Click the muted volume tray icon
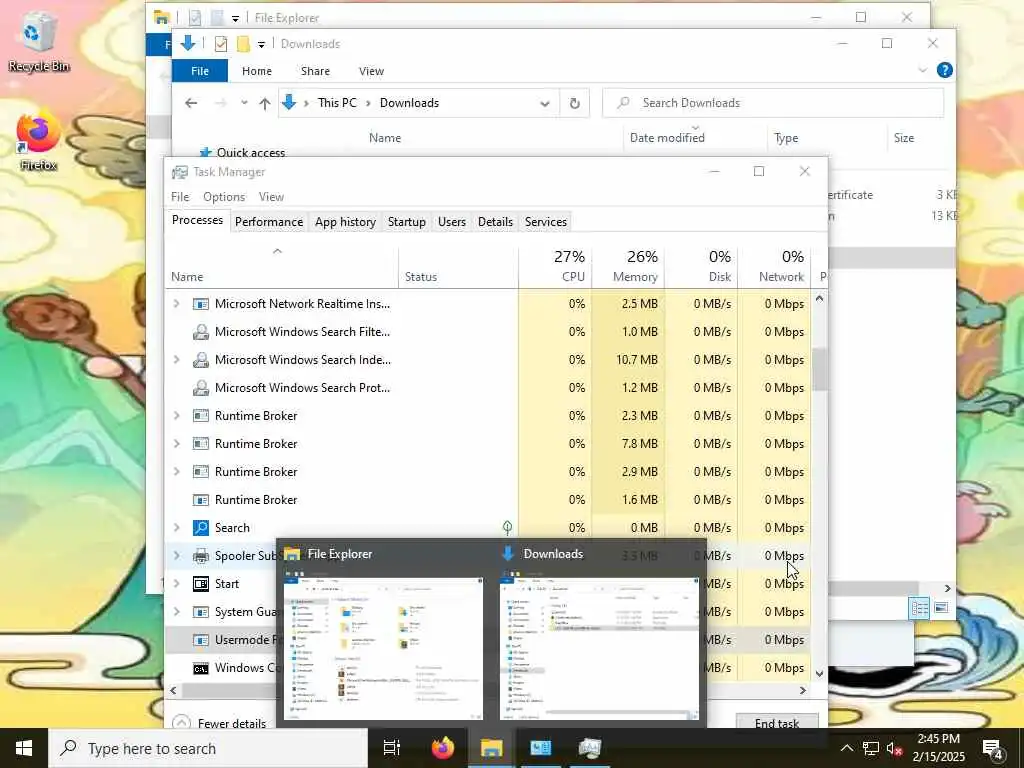 (895, 748)
